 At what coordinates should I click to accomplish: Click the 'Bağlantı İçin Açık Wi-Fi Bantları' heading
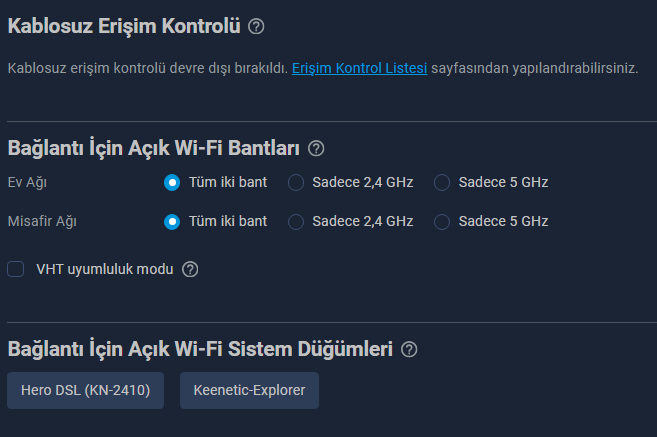point(153,149)
